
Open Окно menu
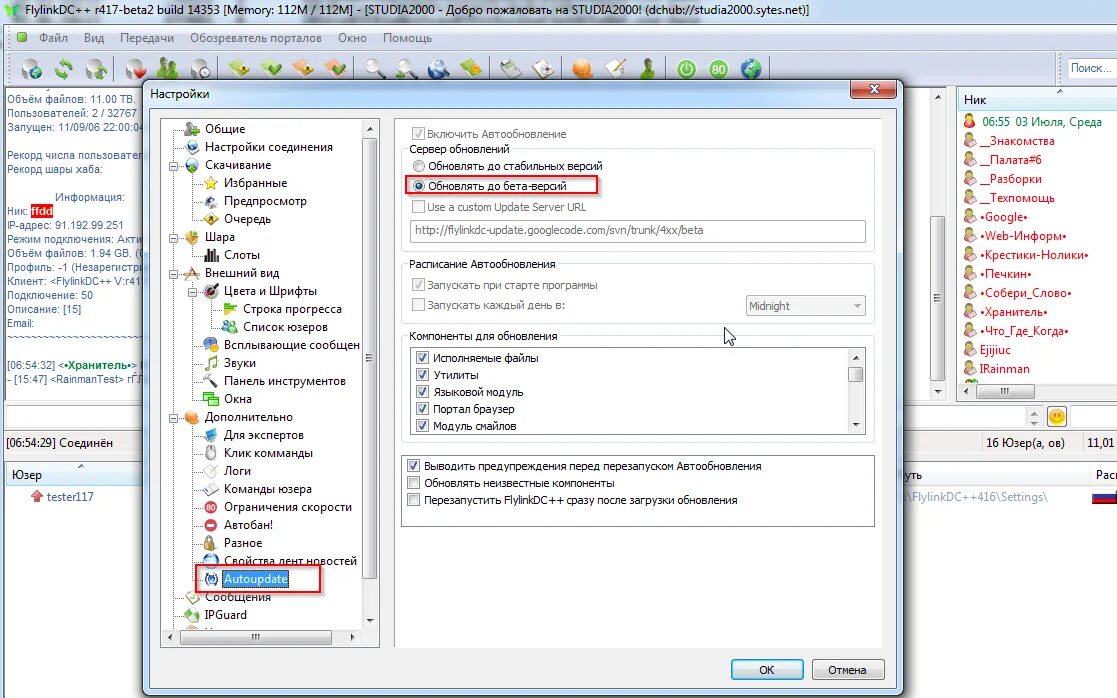tap(352, 38)
